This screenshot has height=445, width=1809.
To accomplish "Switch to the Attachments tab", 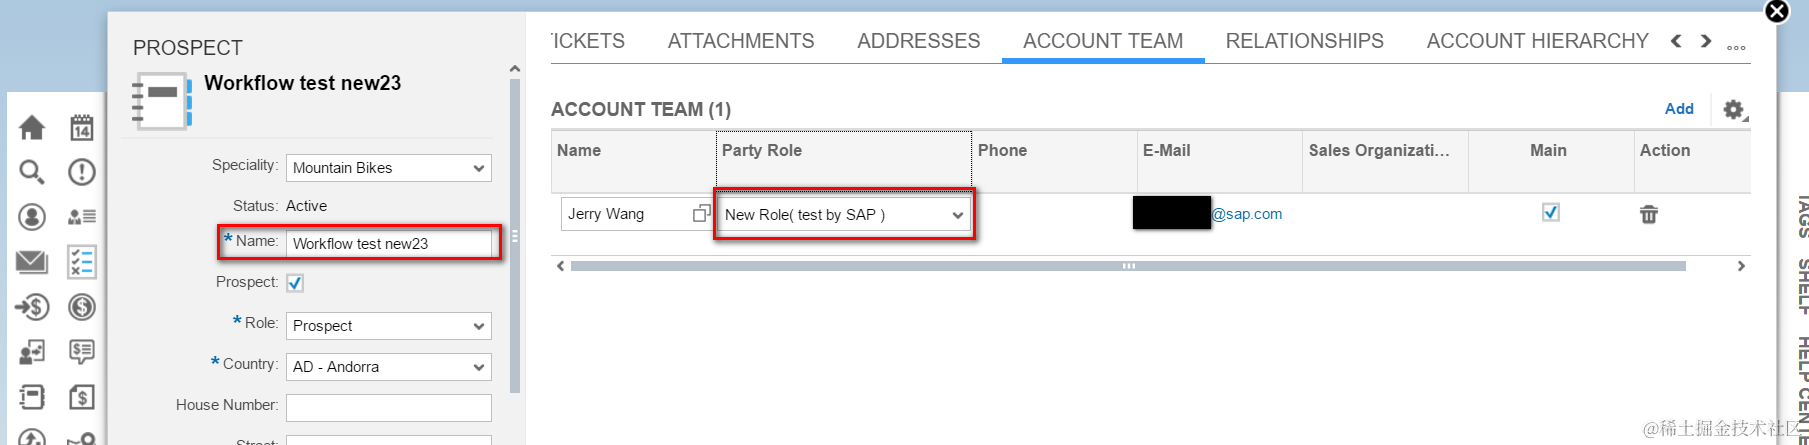I will pos(741,41).
